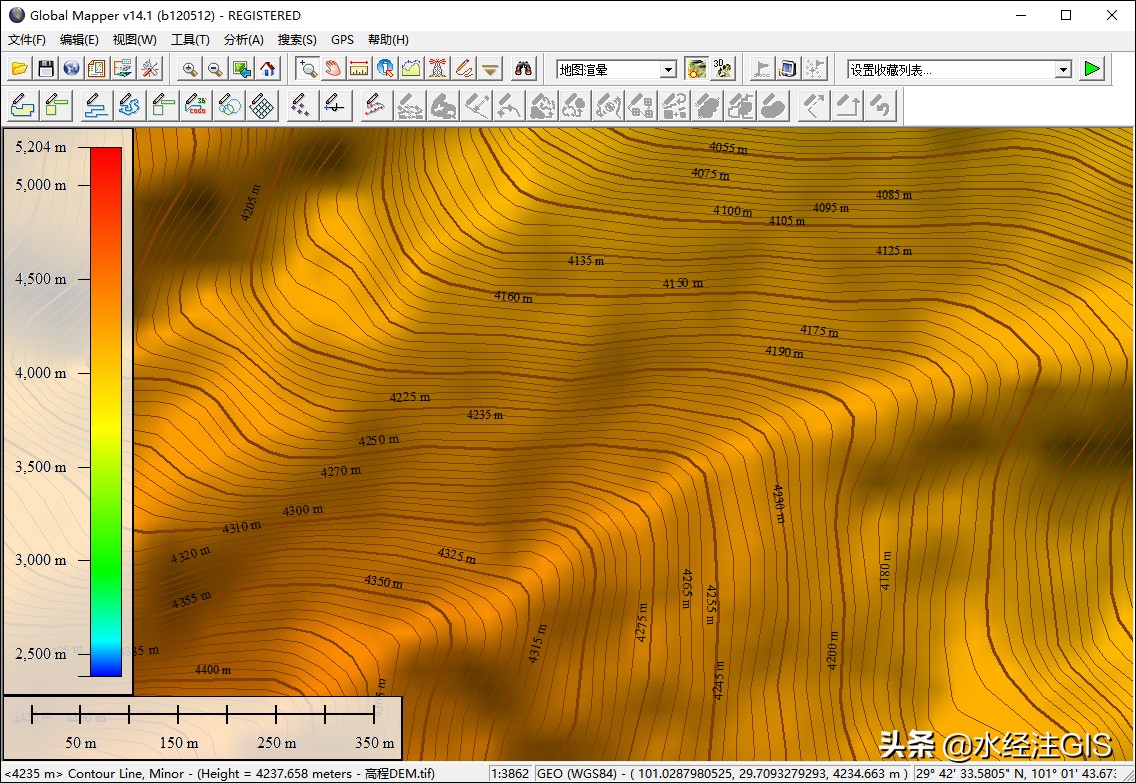Toggle the zoom-in magnifier button

190,70
